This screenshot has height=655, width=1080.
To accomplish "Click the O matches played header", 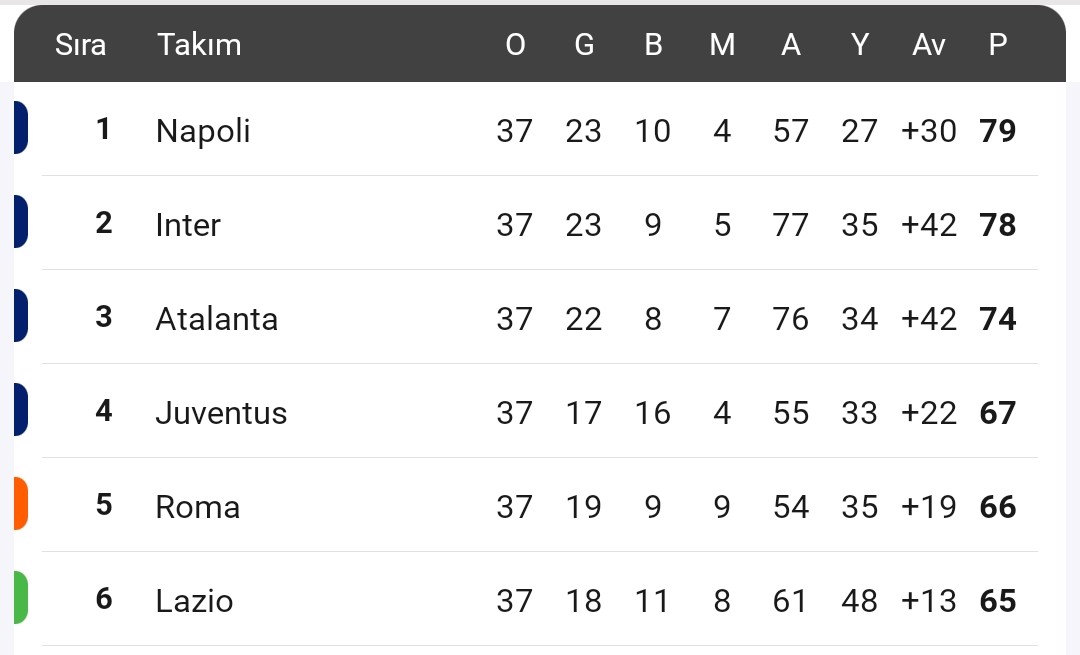I will pos(515,45).
